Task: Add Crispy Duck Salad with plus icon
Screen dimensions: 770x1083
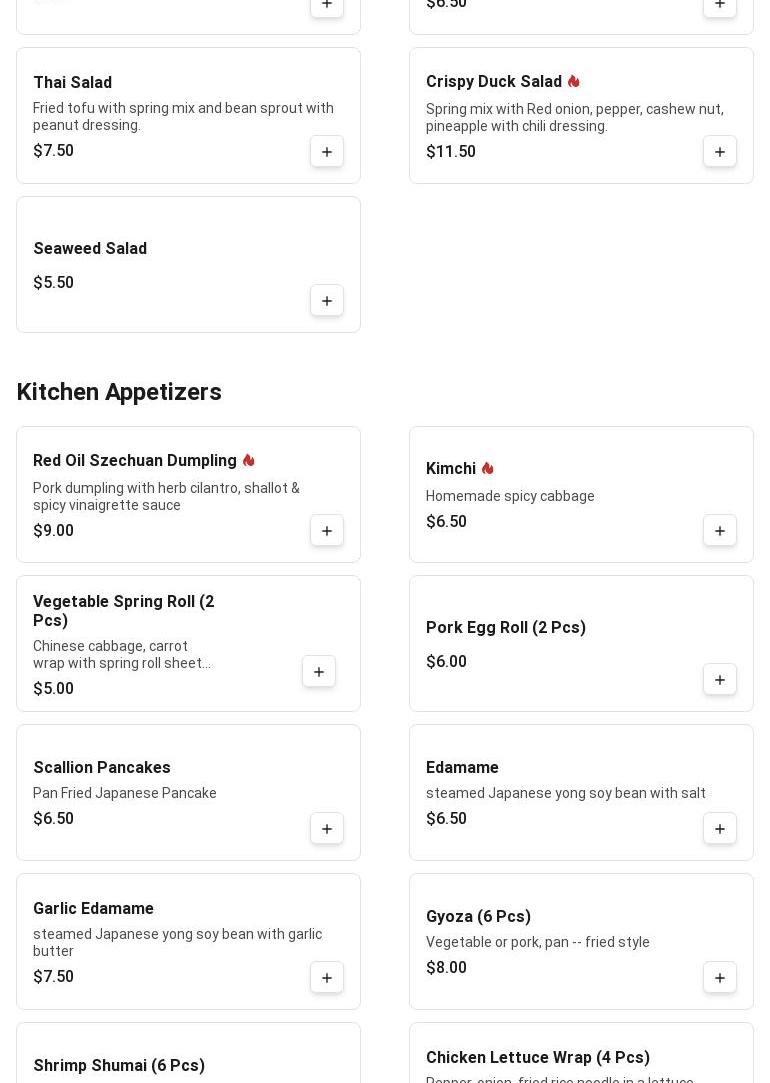Action: coord(720,151)
